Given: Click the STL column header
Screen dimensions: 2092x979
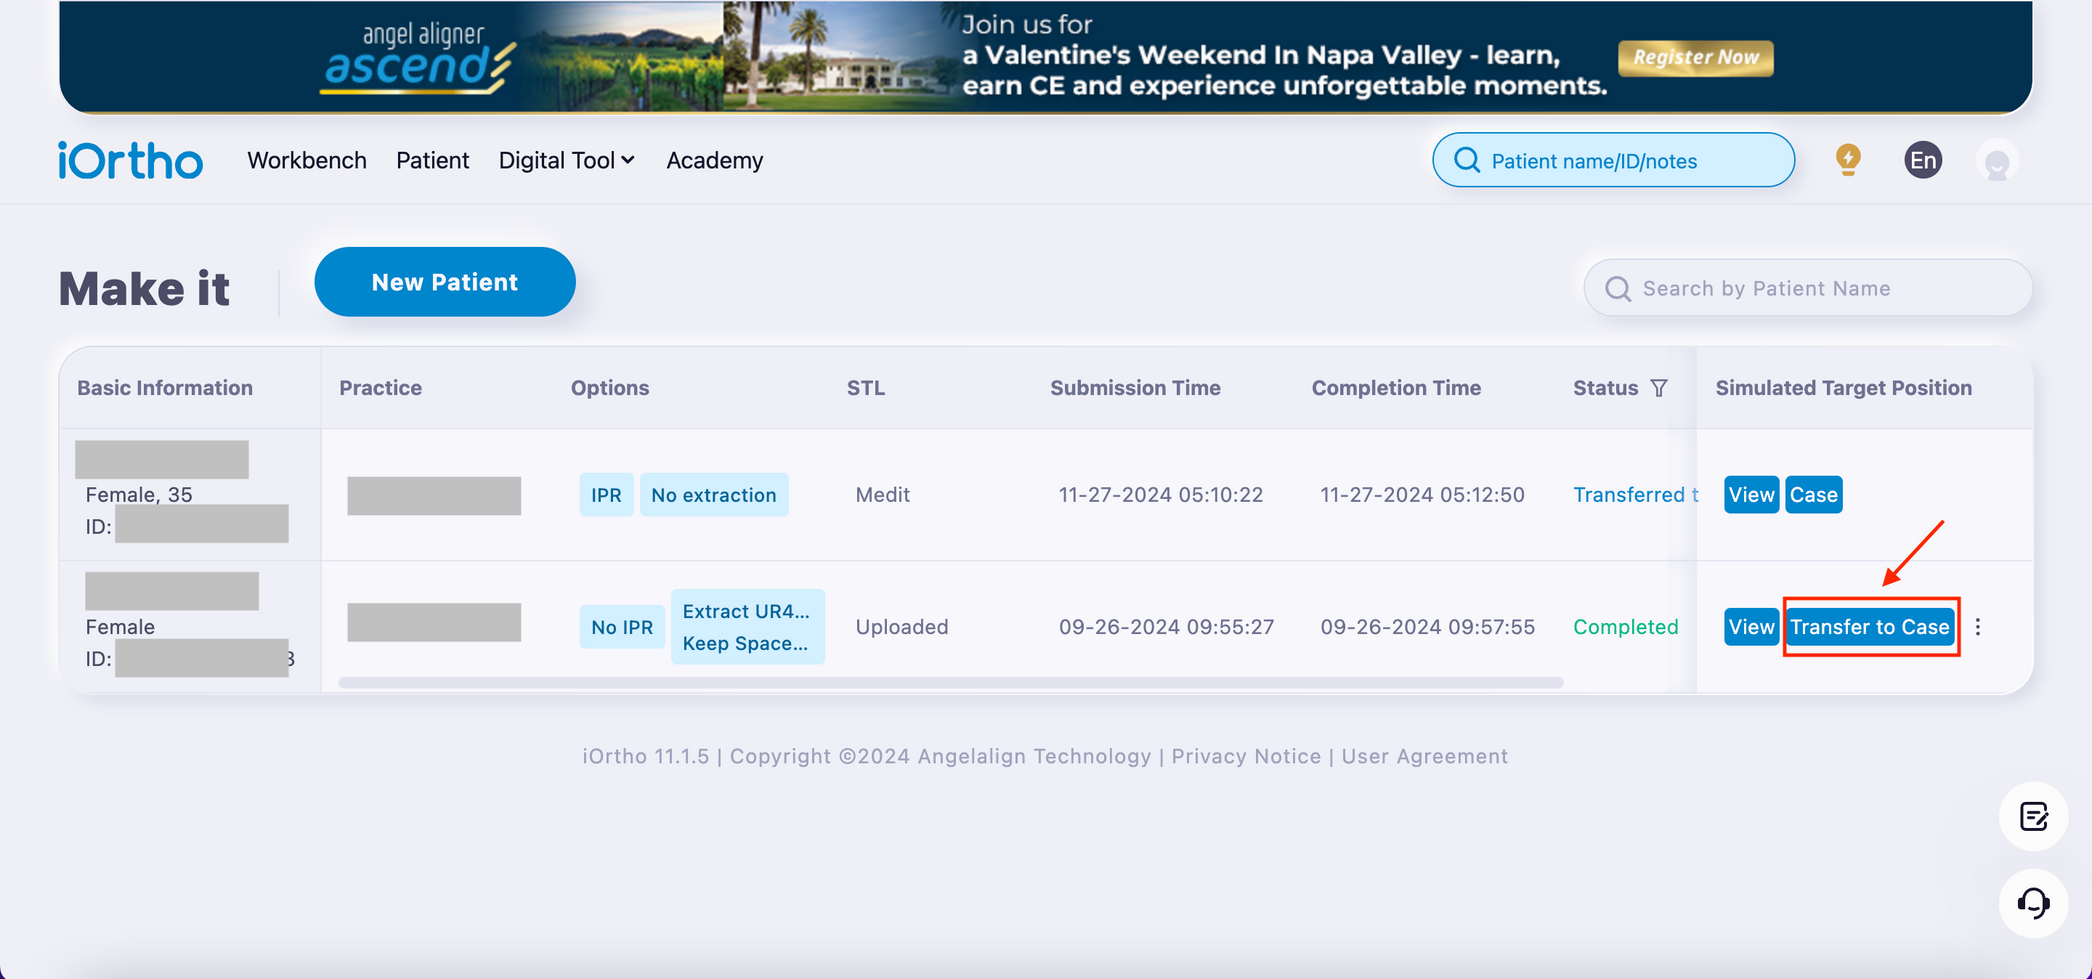Looking at the screenshot, I should click(866, 388).
